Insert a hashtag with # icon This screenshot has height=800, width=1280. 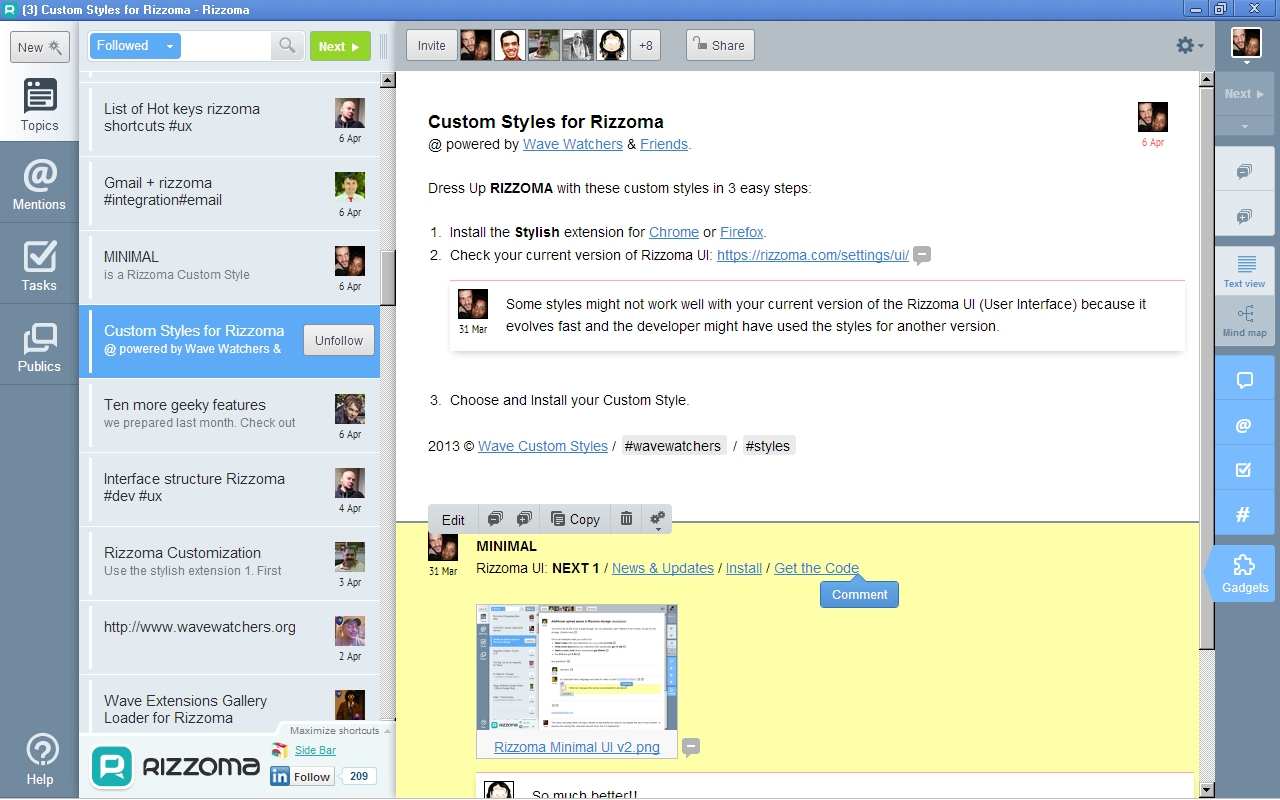click(1245, 514)
